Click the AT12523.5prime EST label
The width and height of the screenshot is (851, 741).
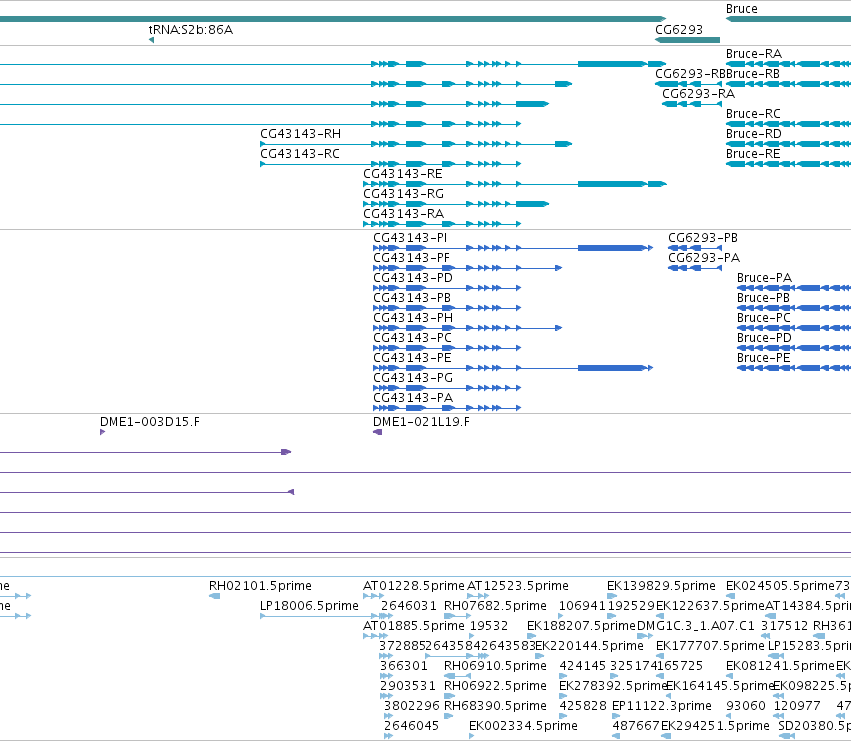click(518, 586)
